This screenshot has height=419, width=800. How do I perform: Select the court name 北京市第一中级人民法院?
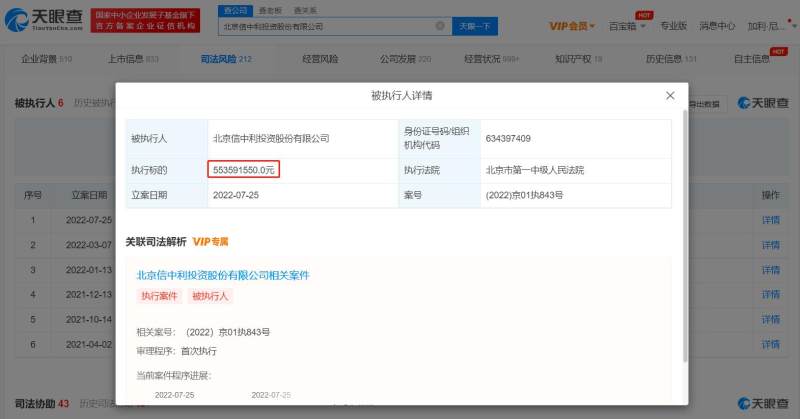535,170
